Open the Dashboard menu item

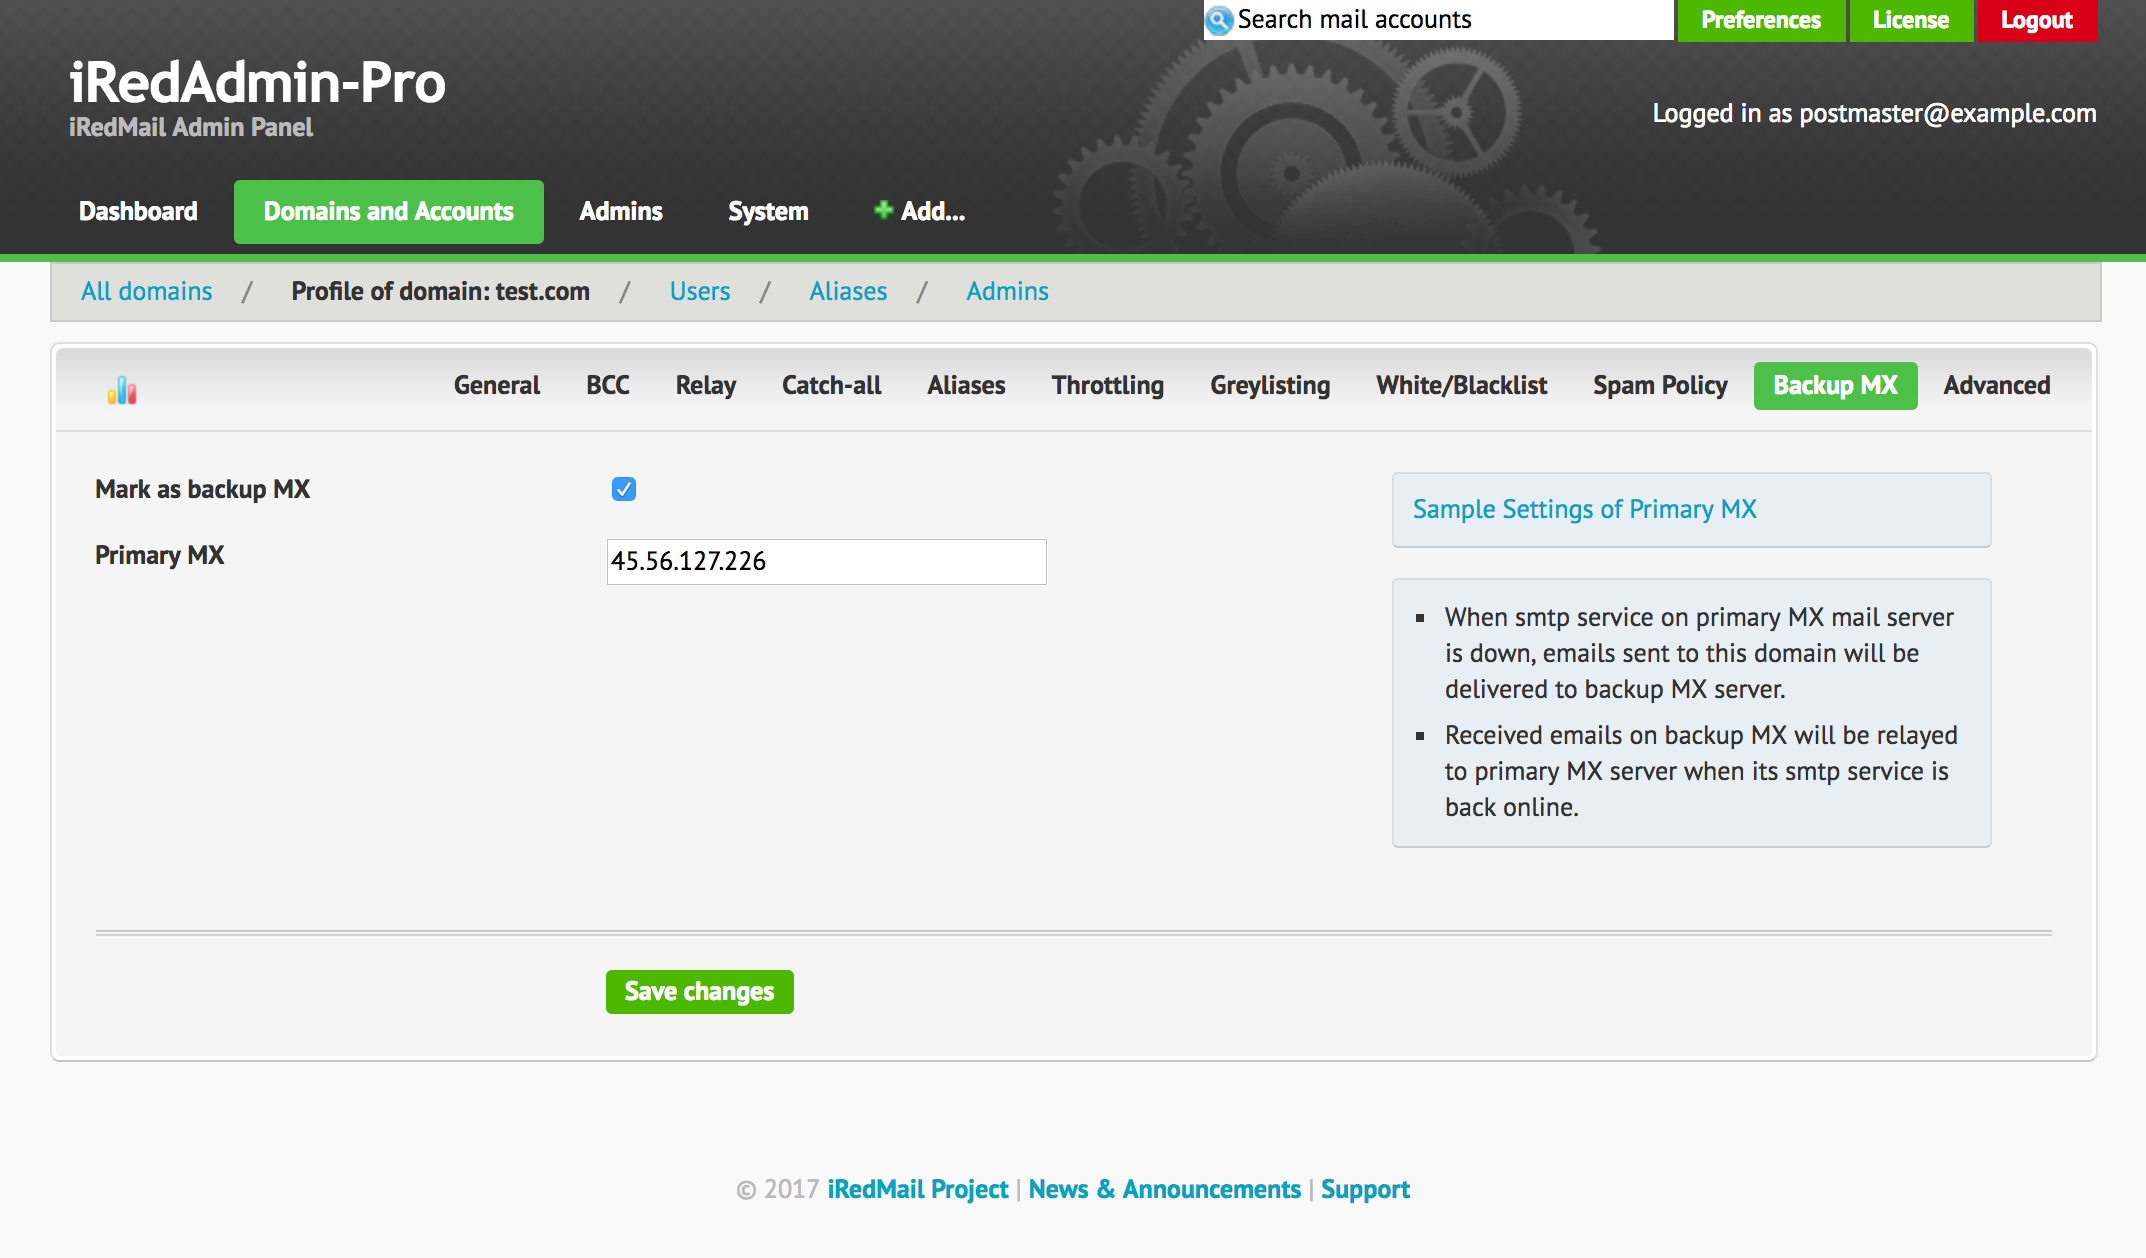point(138,211)
